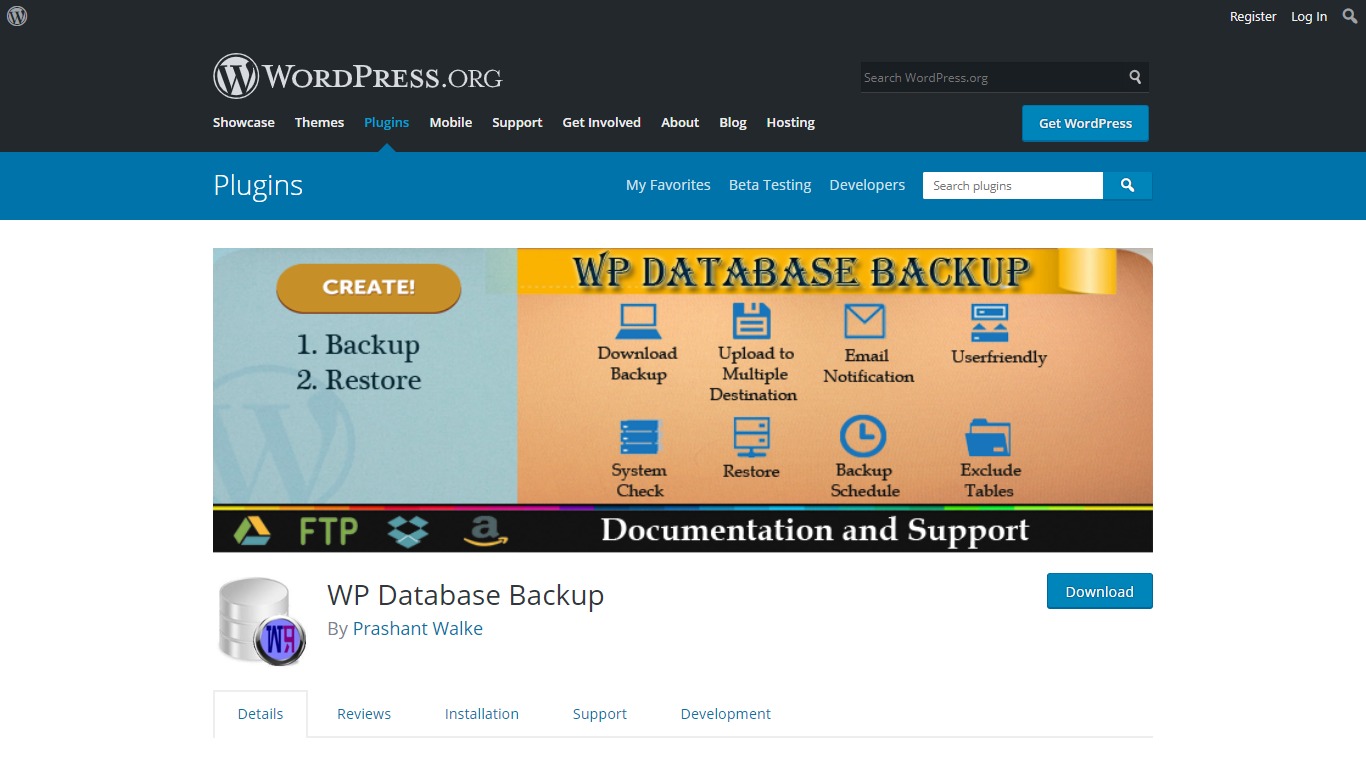Click the Email Notification envelope icon
Screen dimensions: 1366x768
click(865, 321)
